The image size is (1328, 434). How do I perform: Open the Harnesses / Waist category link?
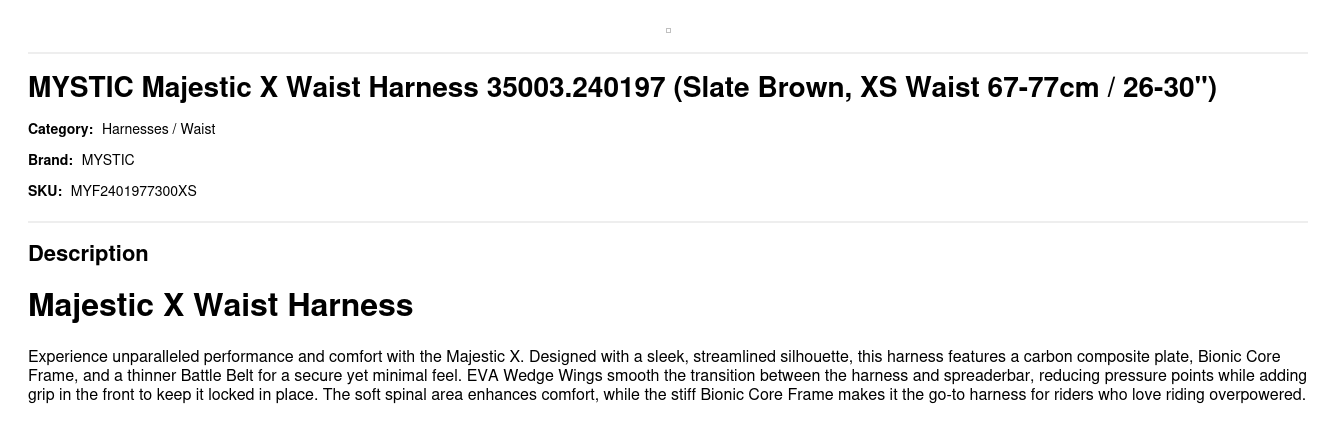pos(158,129)
